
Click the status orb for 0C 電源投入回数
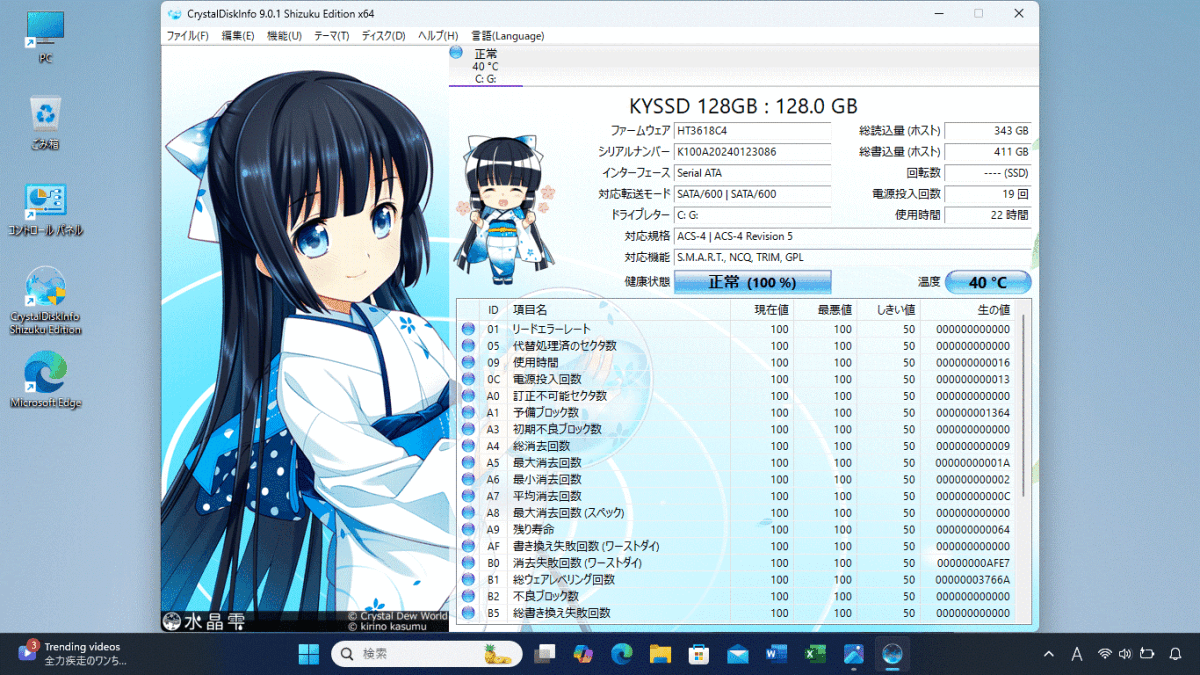(468, 379)
